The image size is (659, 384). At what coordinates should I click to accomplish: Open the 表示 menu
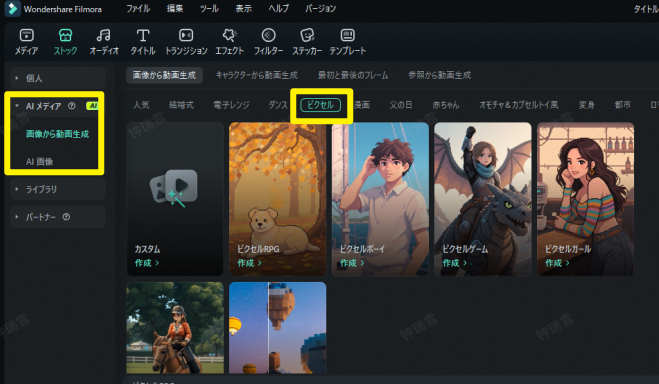click(x=243, y=8)
